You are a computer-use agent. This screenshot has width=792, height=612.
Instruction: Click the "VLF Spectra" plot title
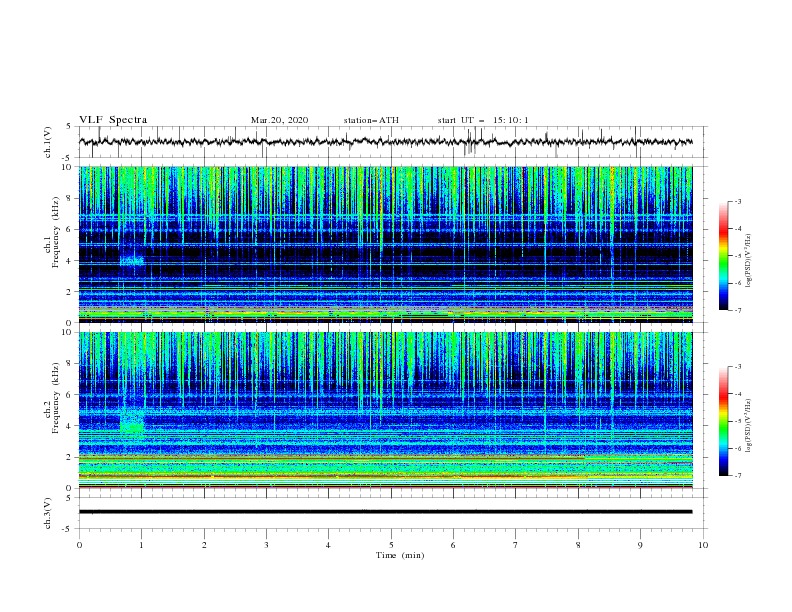coord(113,120)
